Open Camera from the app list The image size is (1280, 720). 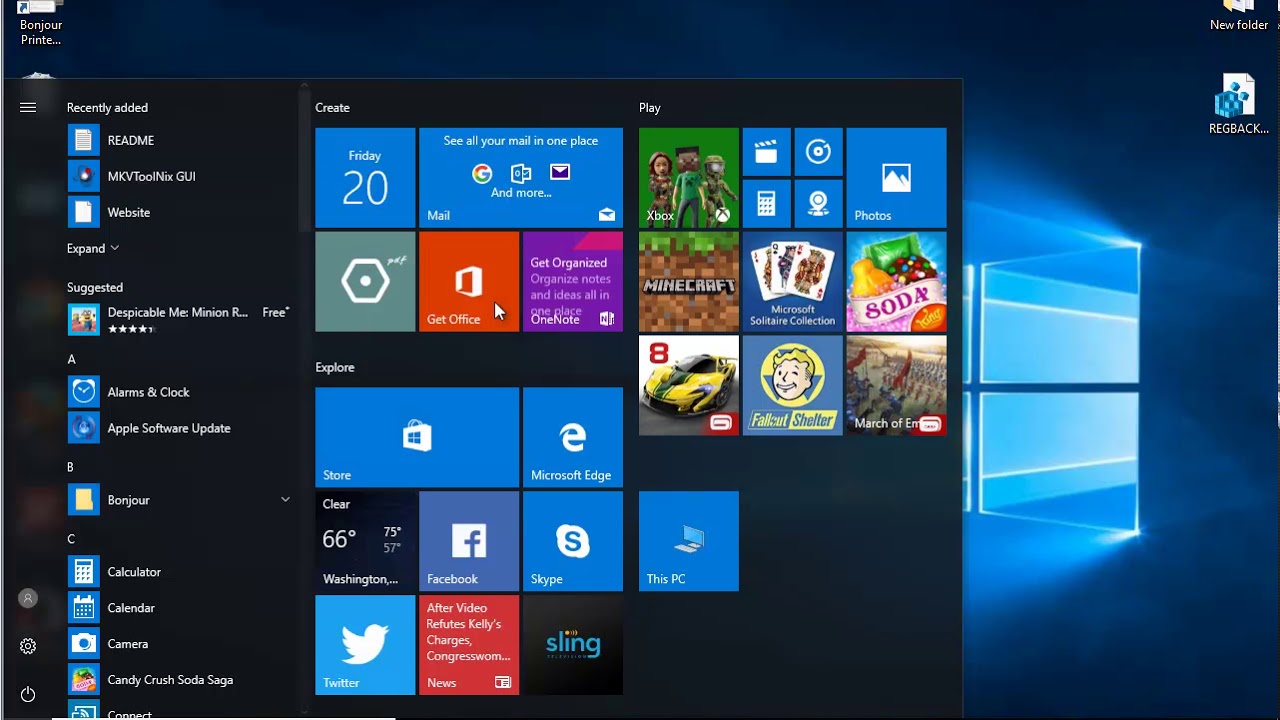pyautogui.click(x=180, y=644)
